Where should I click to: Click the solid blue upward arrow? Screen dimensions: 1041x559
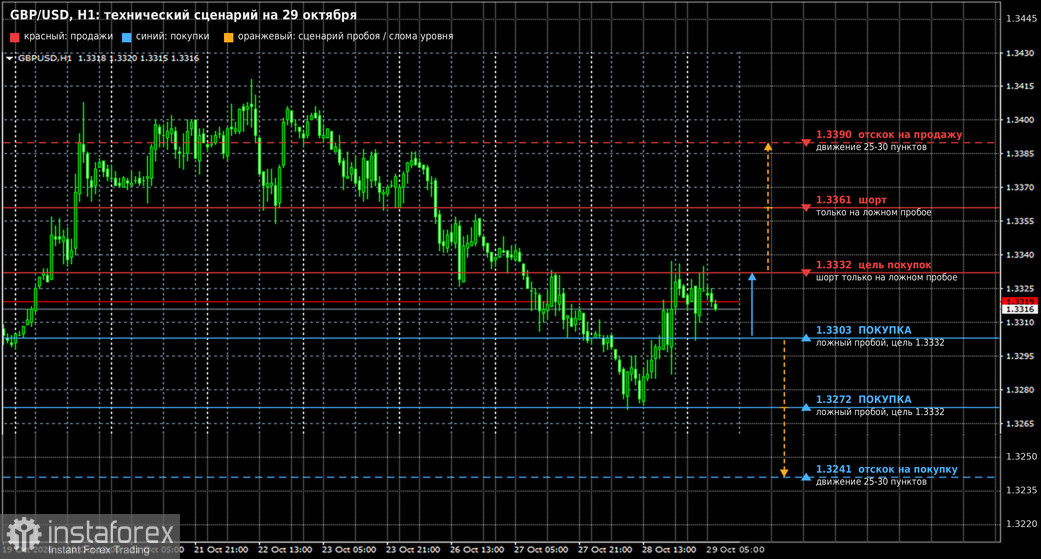point(752,304)
